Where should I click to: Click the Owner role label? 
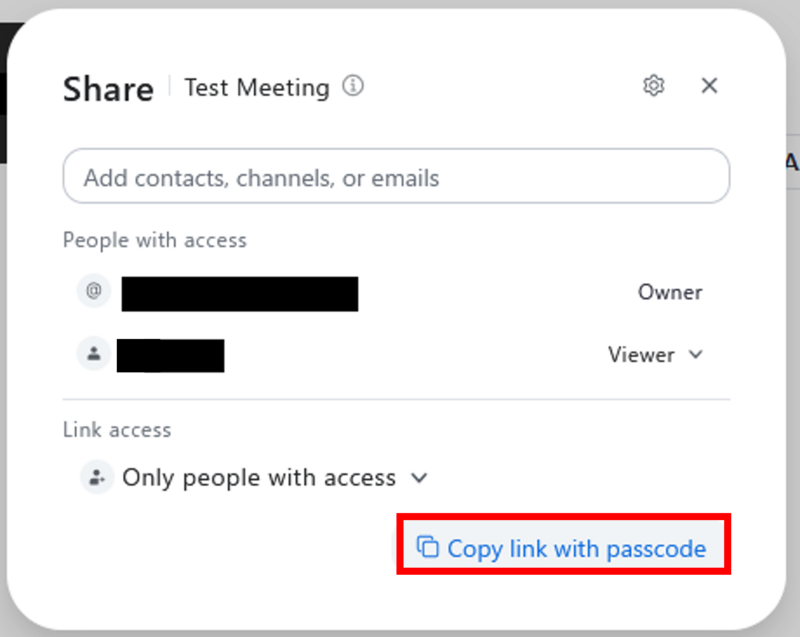pyautogui.click(x=670, y=292)
